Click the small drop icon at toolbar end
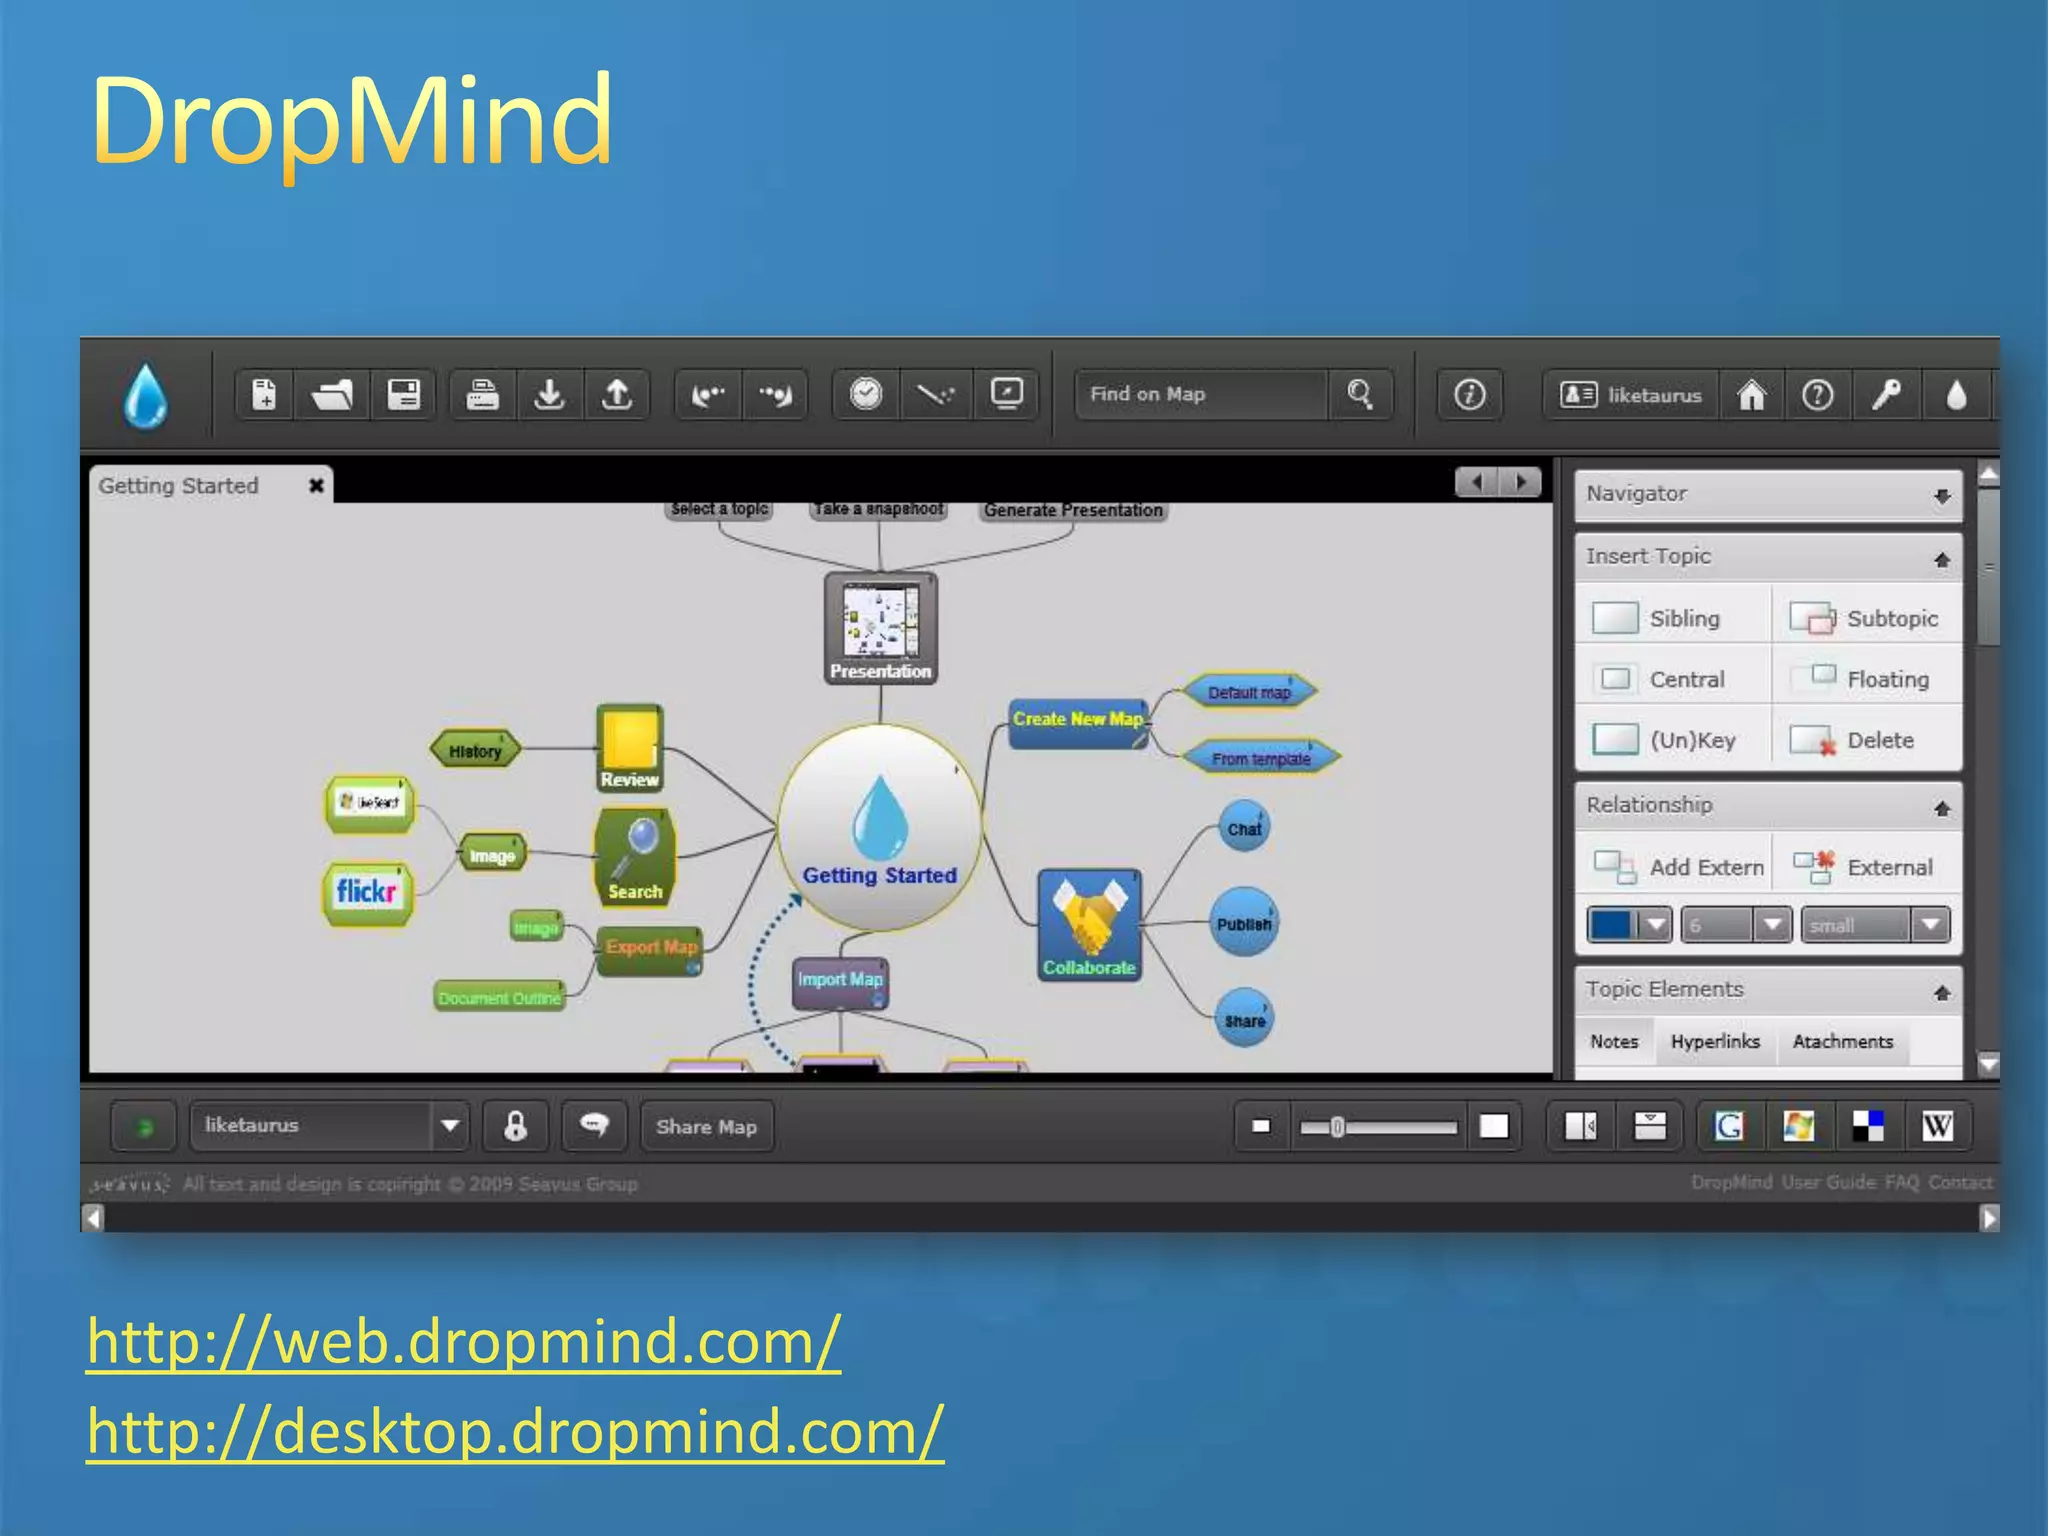2048x1536 pixels. pyautogui.click(x=1956, y=395)
